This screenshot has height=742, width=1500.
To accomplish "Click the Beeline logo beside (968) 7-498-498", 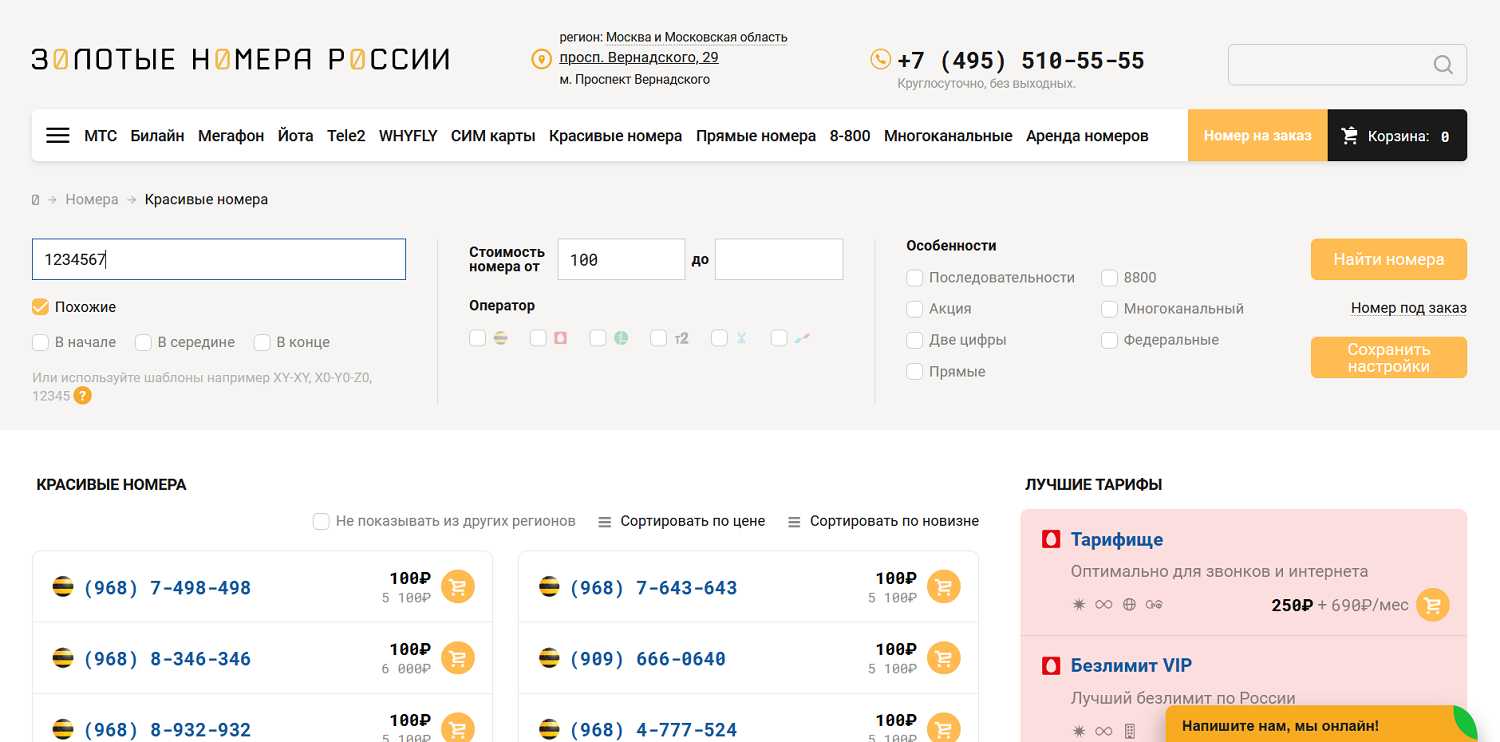I will (x=63, y=587).
